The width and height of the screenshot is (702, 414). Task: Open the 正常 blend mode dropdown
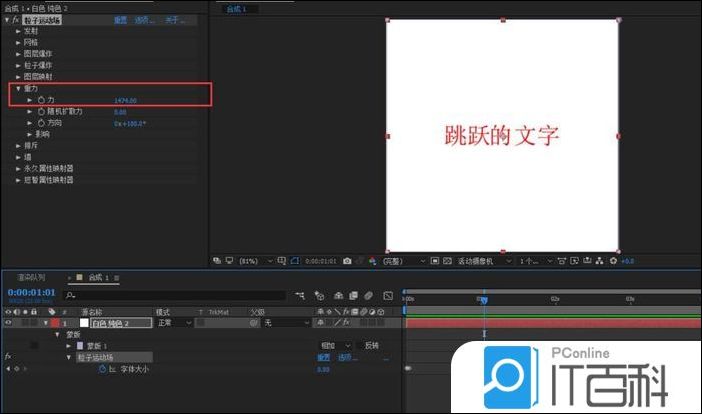(x=170, y=323)
